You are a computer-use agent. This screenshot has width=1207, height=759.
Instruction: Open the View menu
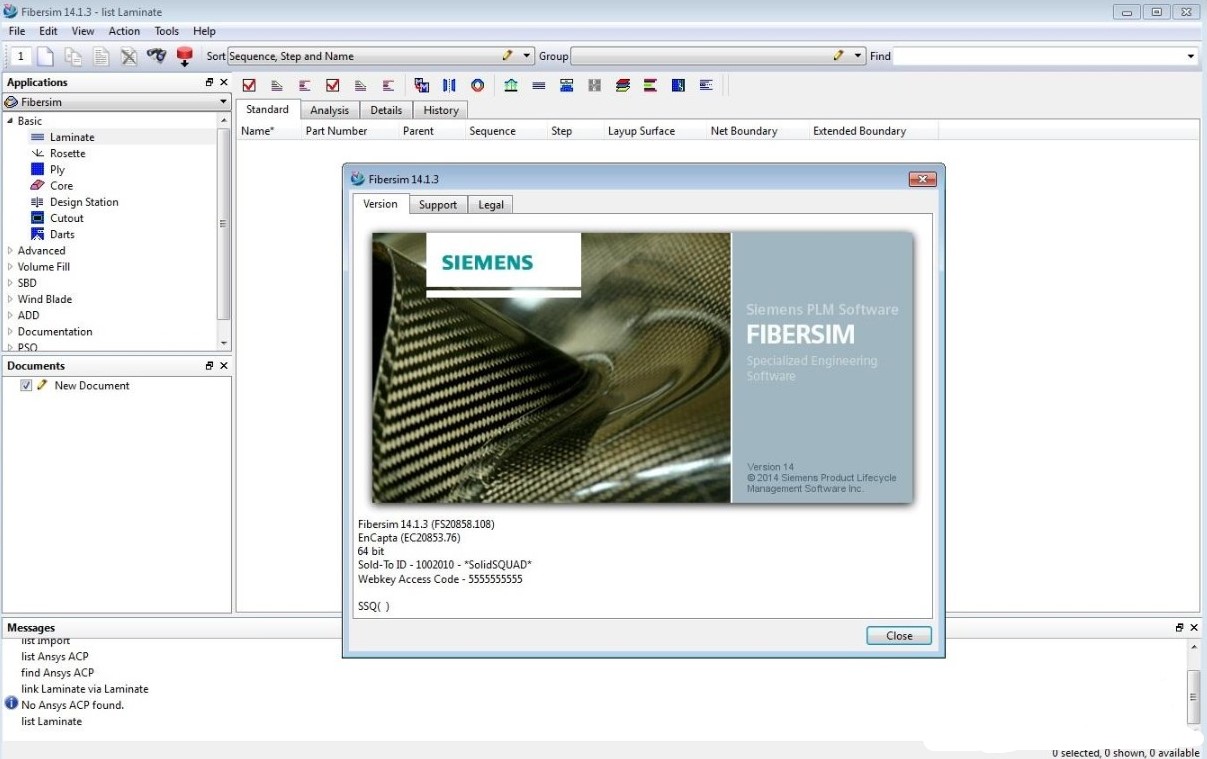83,31
